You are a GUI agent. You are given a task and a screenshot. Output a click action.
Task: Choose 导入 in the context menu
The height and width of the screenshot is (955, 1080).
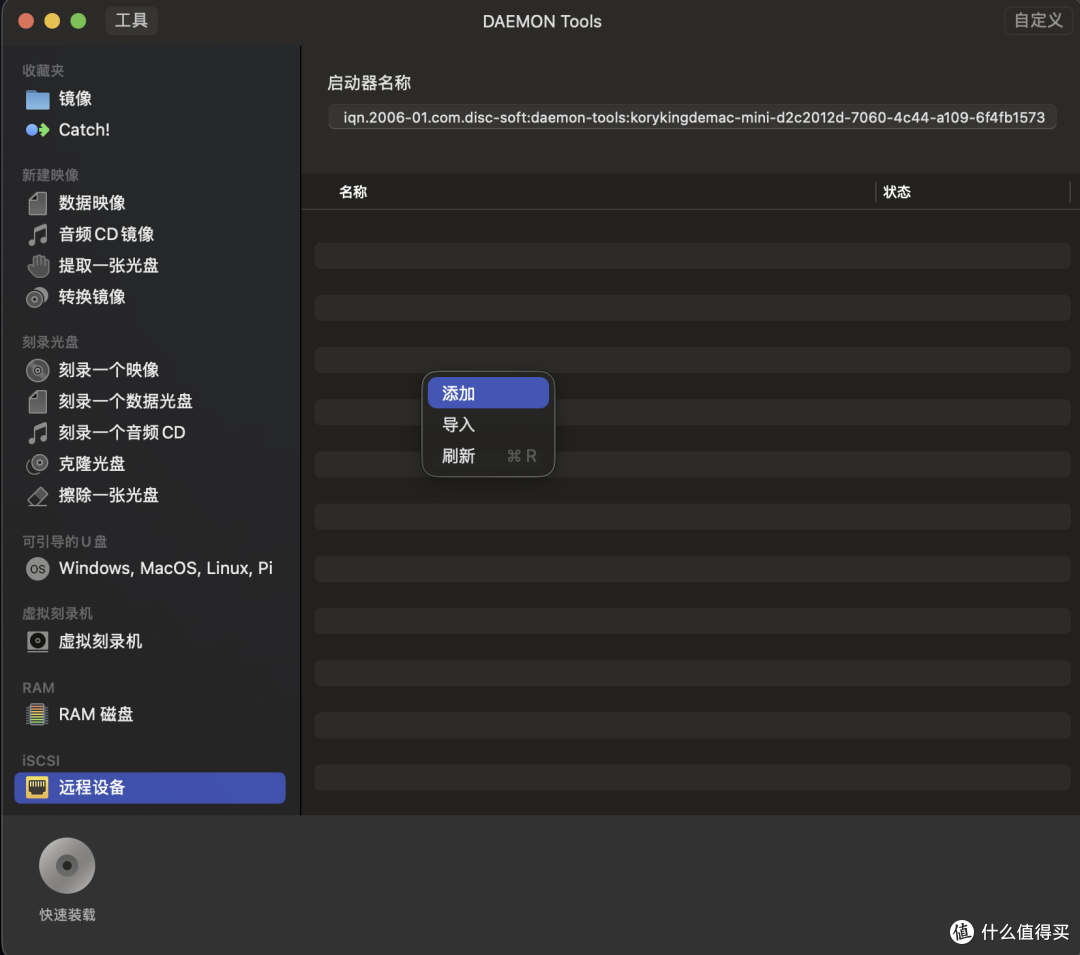tap(488, 425)
